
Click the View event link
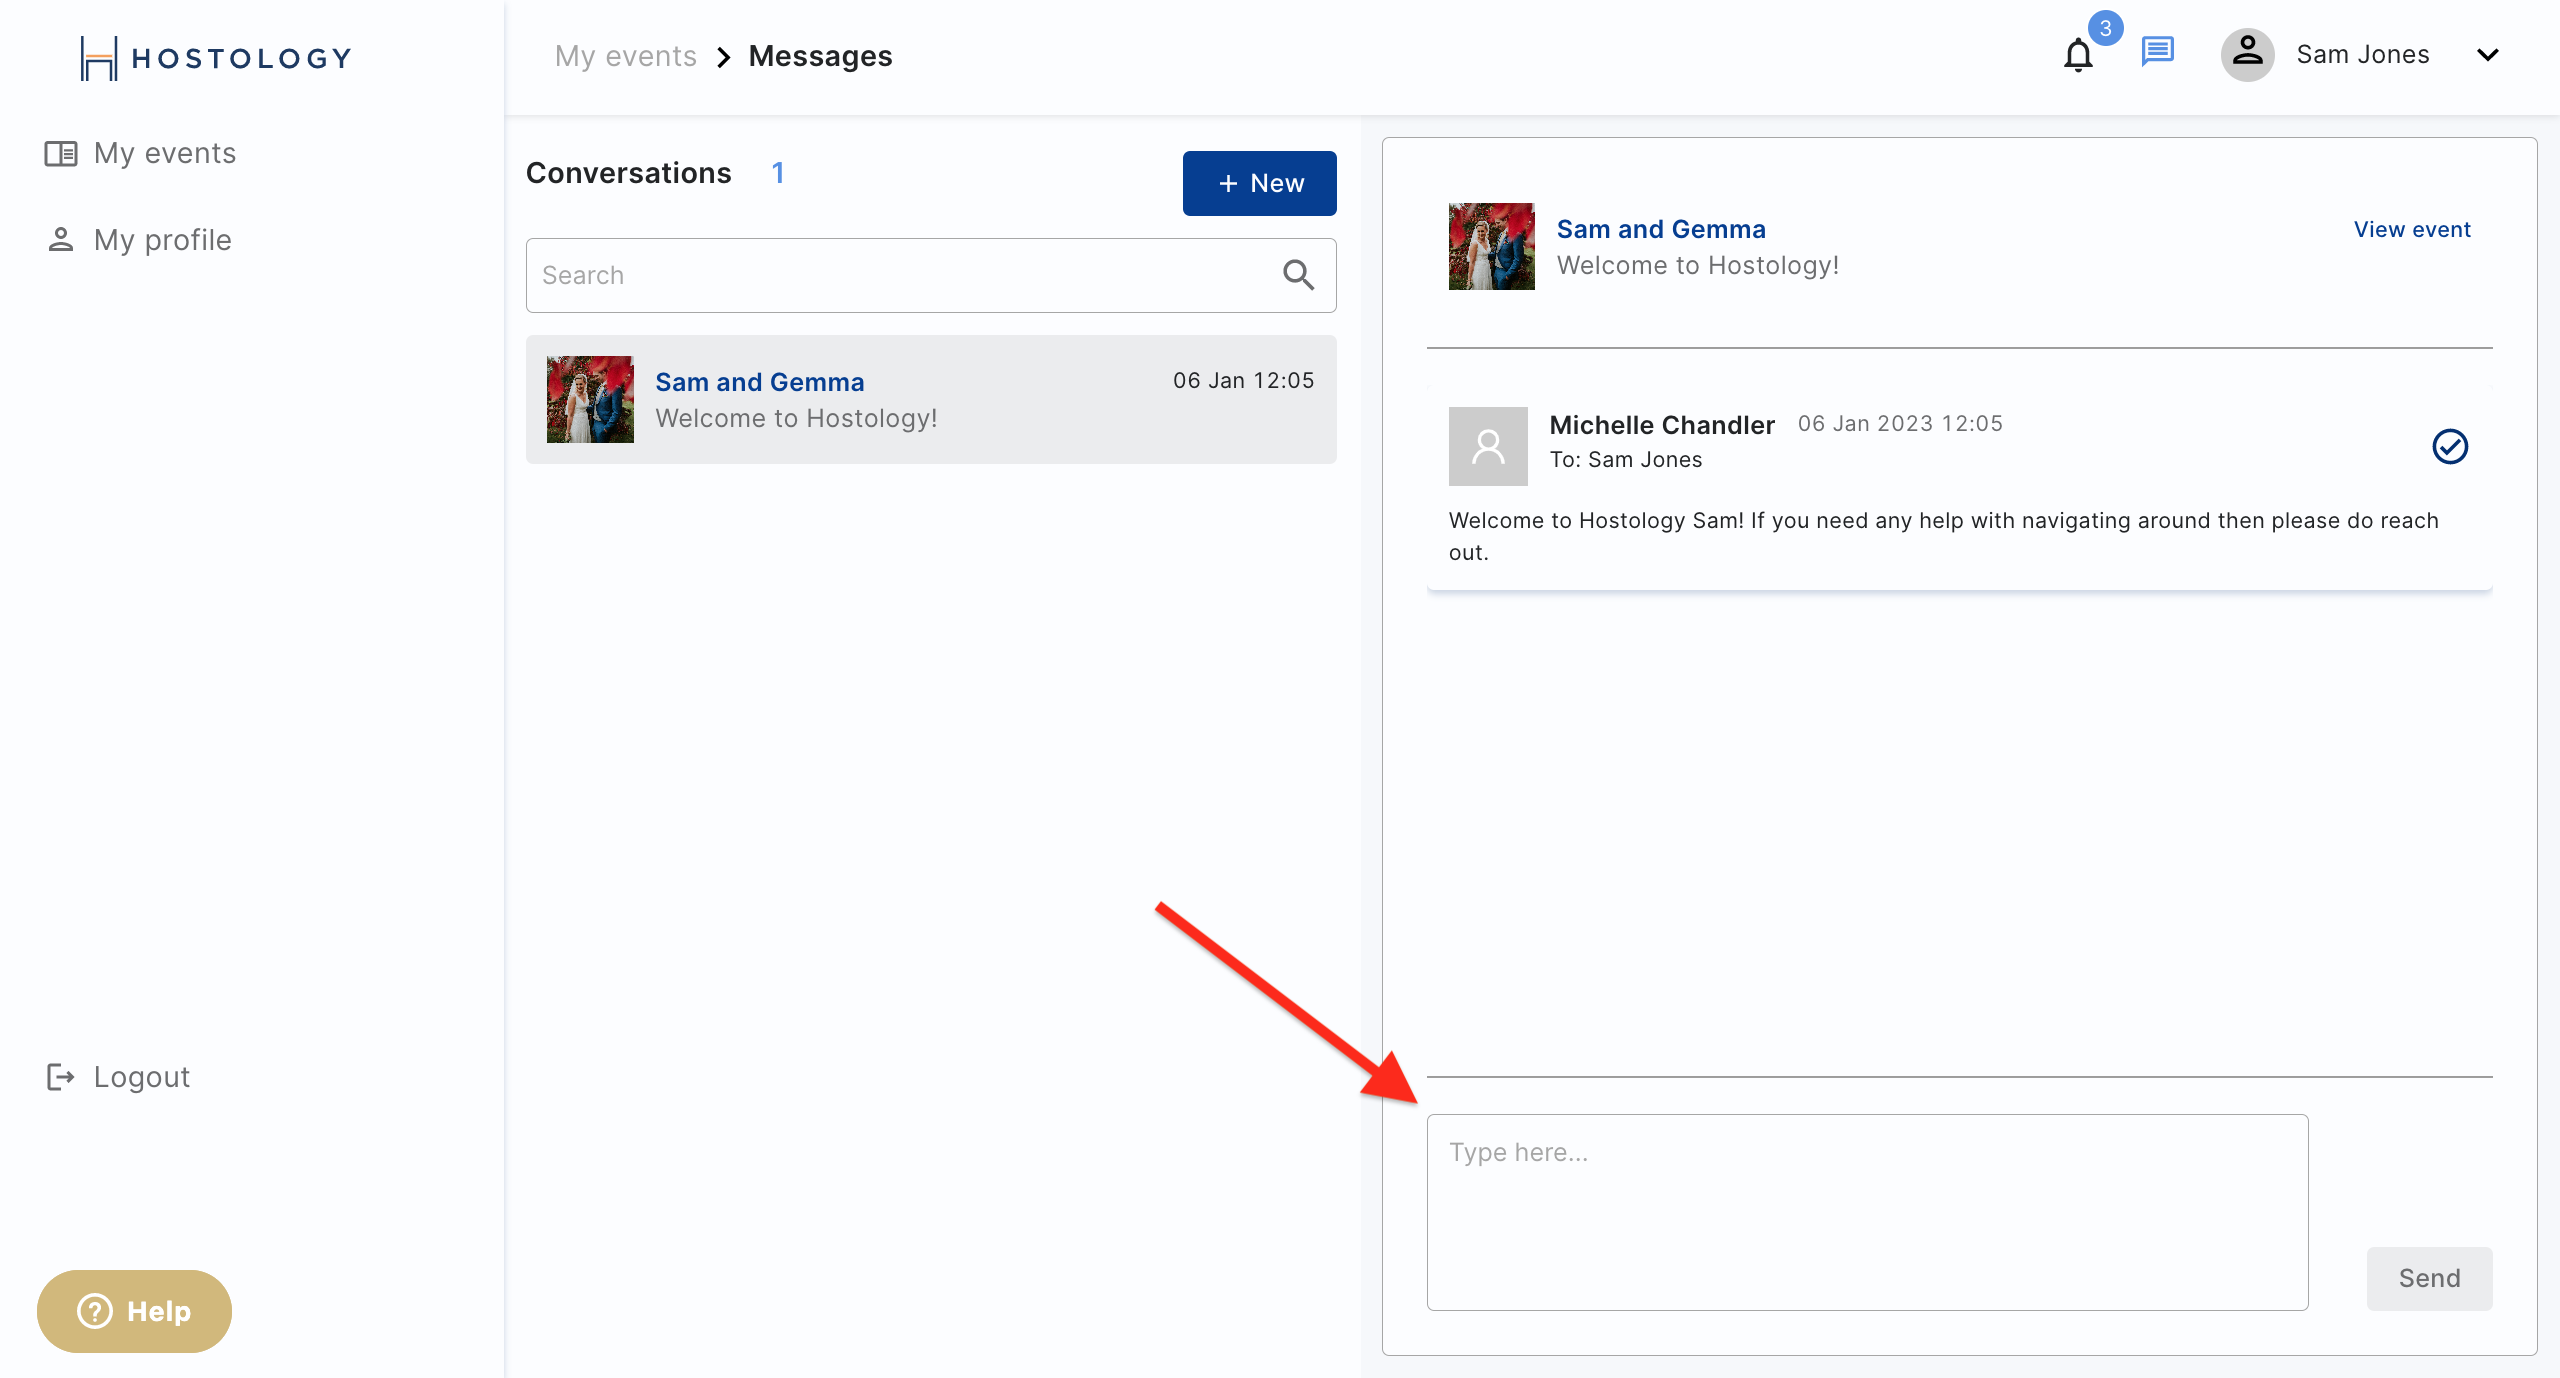tap(2412, 229)
